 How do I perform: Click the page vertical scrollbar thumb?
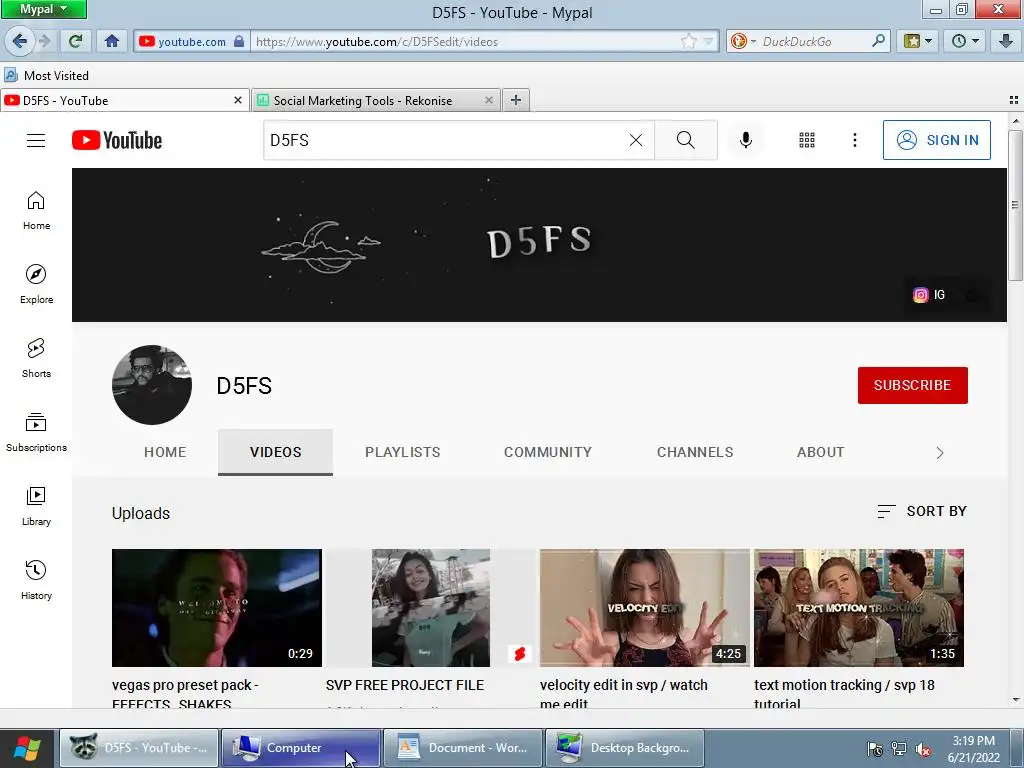click(x=1016, y=205)
